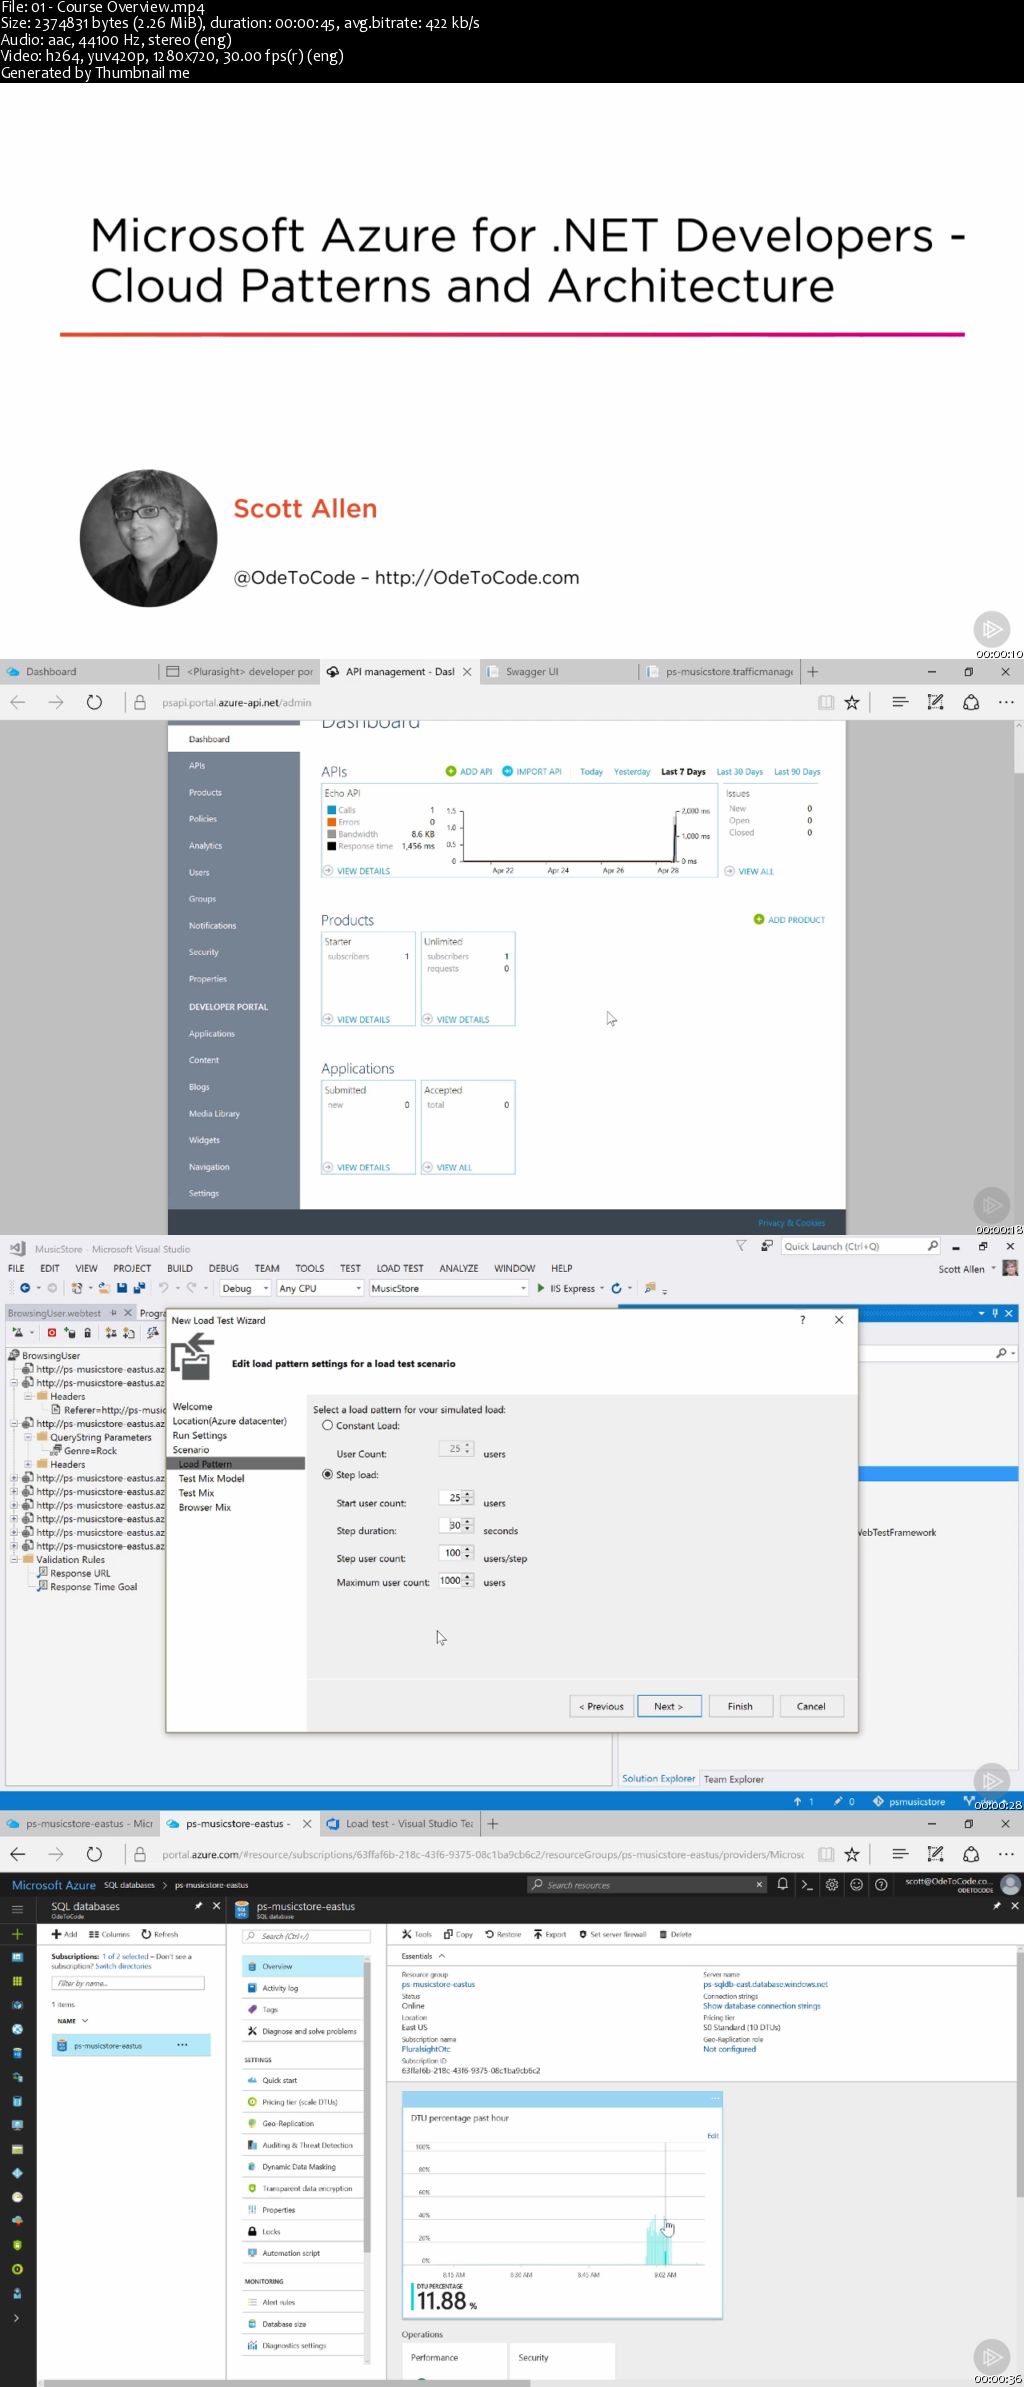The image size is (1024, 2387).
Task: Switch to the Swagger UI browser tab
Action: (x=558, y=672)
